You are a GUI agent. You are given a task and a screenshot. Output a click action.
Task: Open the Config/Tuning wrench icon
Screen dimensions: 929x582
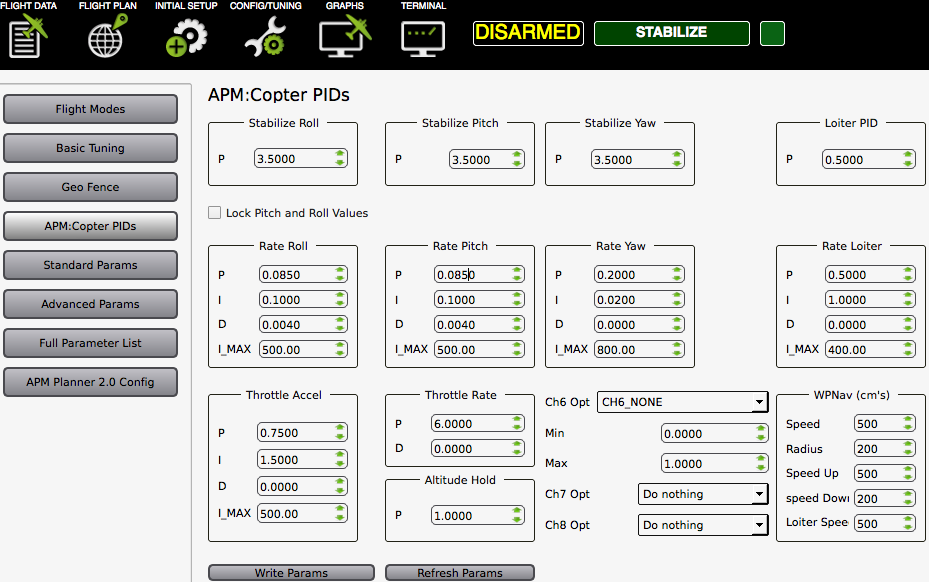coord(265,37)
